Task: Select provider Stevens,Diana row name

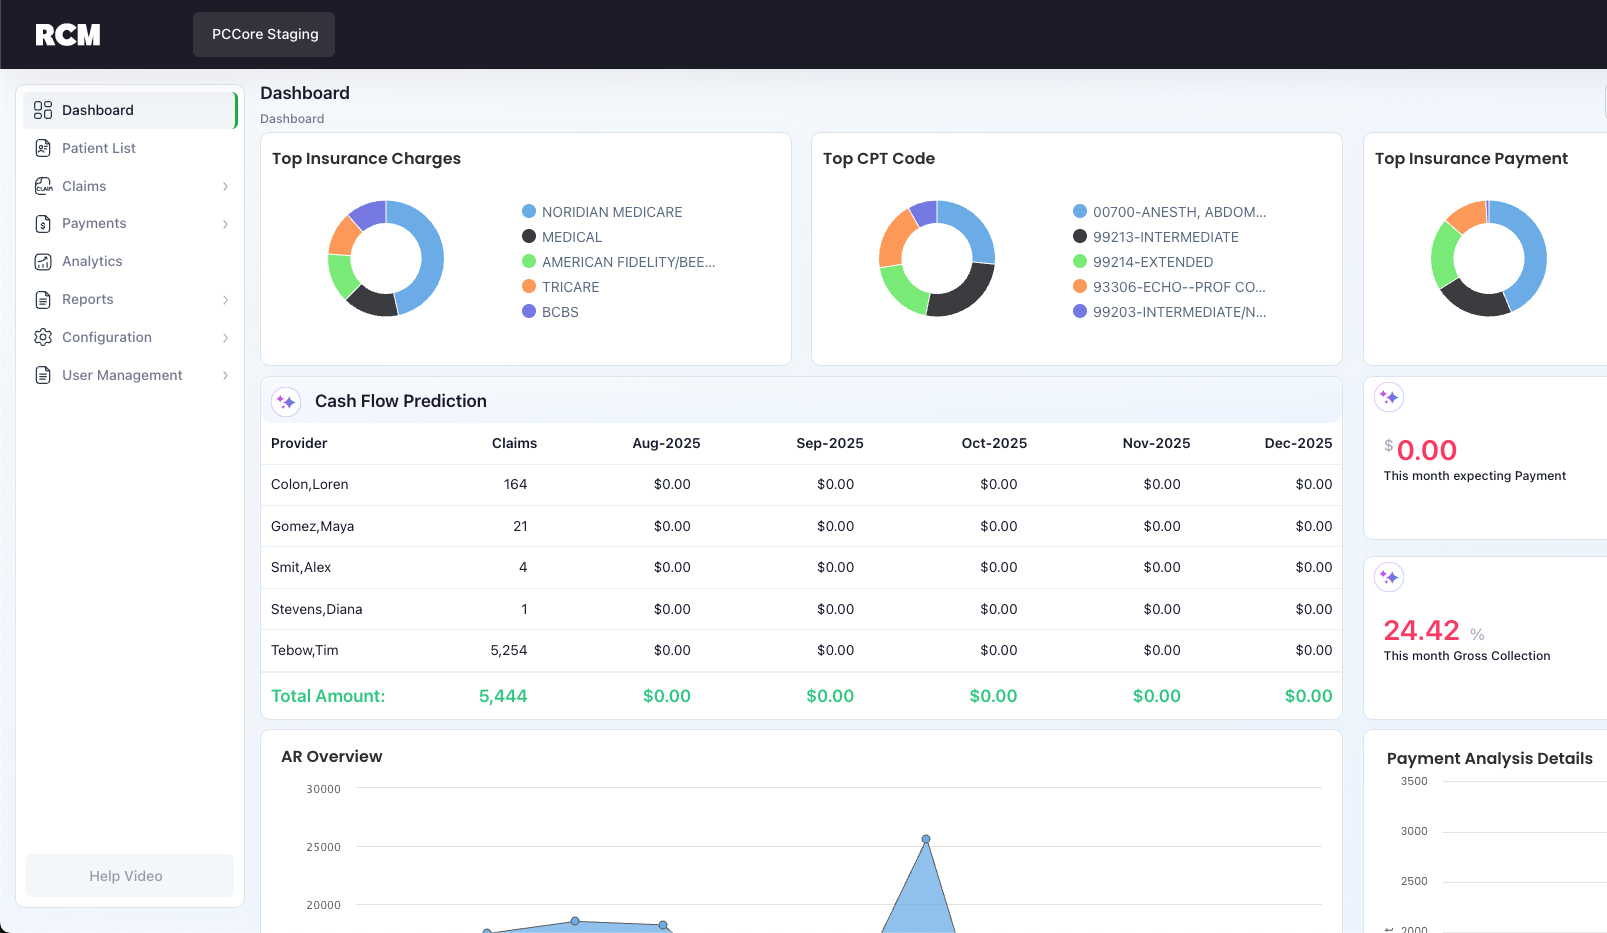Action: (x=317, y=609)
